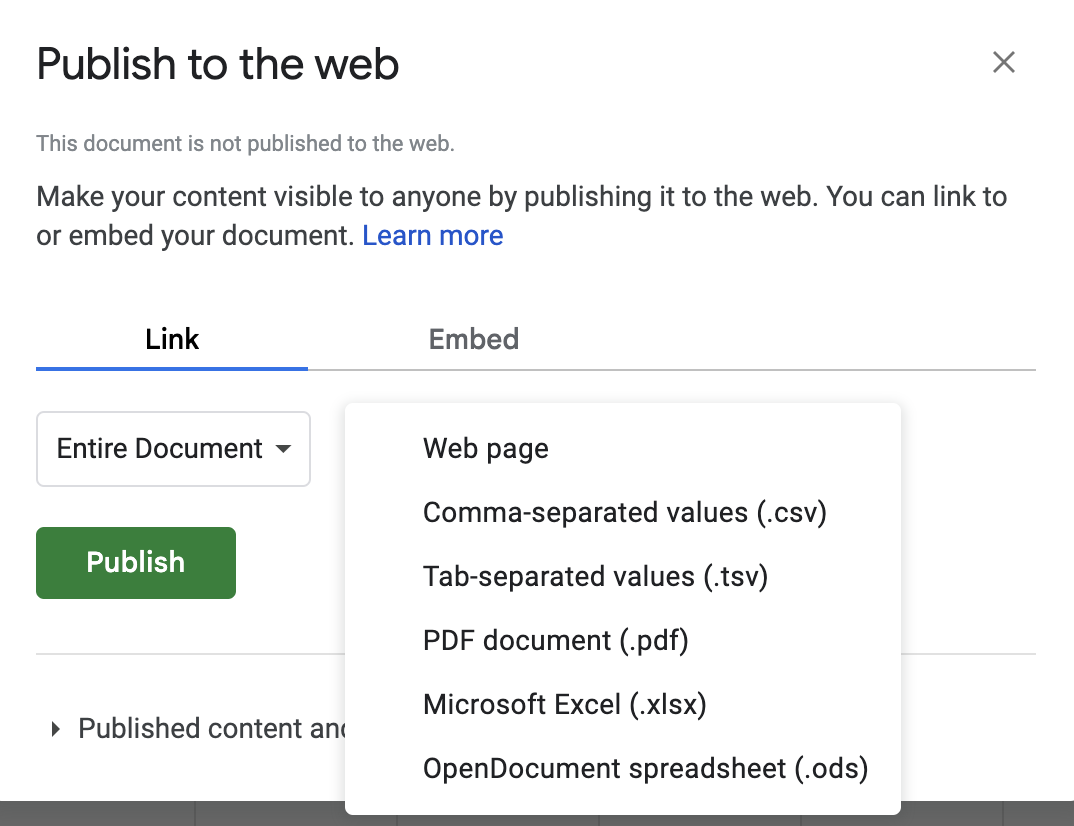Click the divider line below the Publish button
The height and width of the screenshot is (826, 1074).
[190, 655]
